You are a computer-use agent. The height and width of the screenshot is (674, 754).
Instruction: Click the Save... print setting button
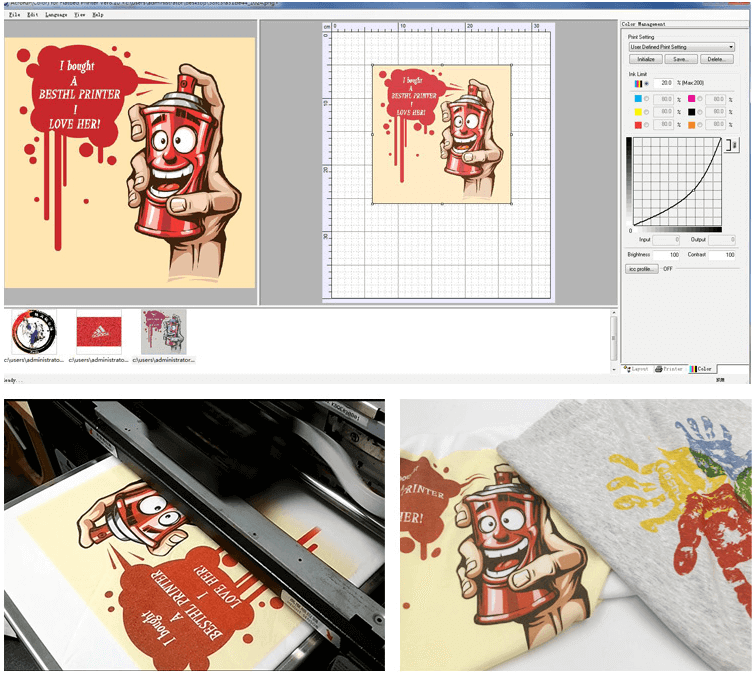(680, 59)
